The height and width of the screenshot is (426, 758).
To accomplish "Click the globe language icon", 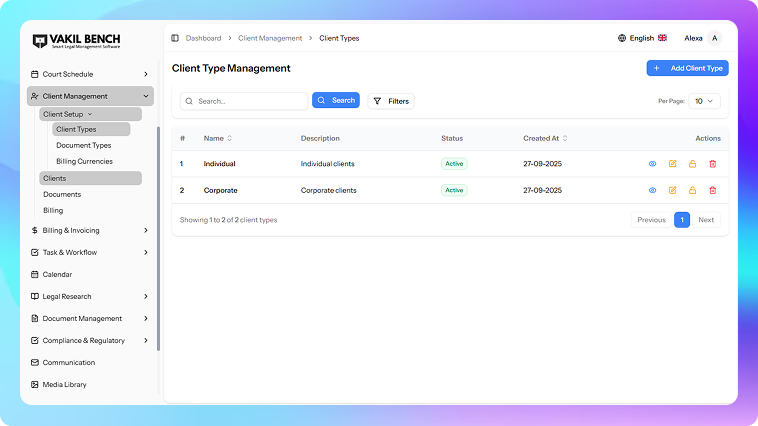I will 622,38.
